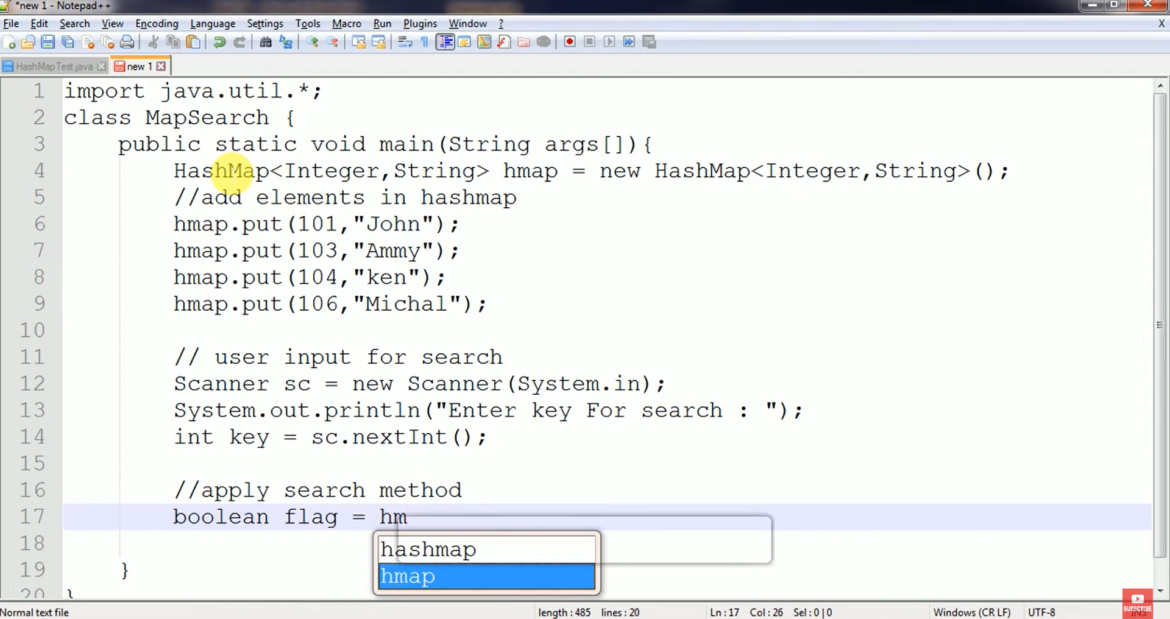1170x619 pixels.
Task: Play back recorded macro icon
Action: 609,42
